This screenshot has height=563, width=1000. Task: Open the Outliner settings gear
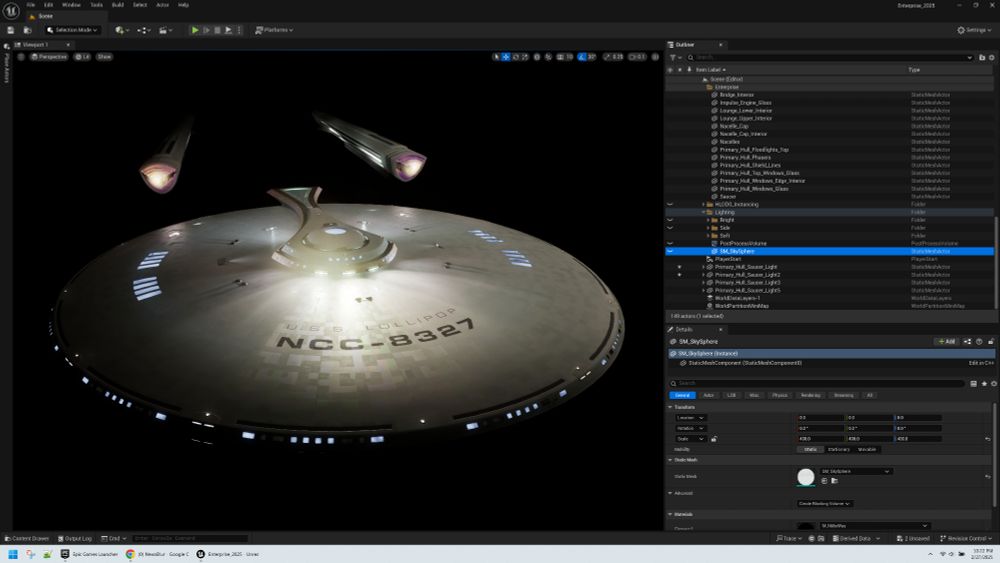pyautogui.click(x=992, y=57)
